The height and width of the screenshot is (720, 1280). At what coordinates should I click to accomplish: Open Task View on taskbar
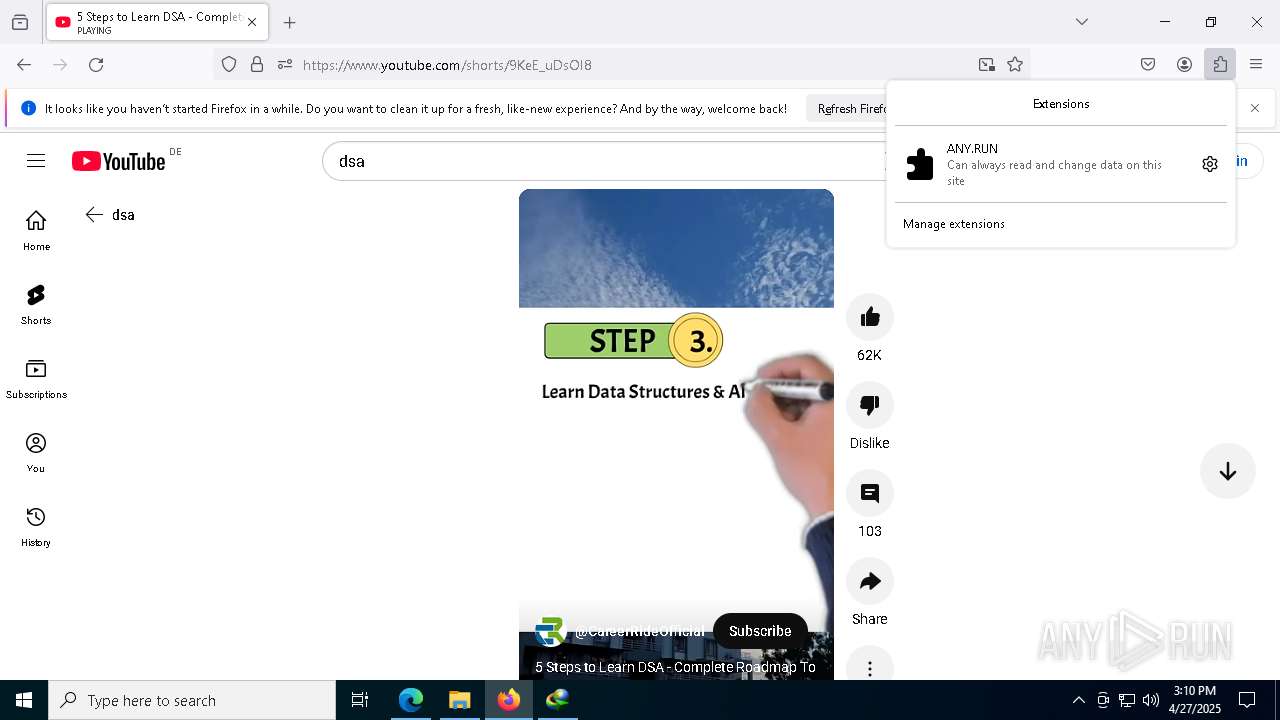[x=360, y=700]
